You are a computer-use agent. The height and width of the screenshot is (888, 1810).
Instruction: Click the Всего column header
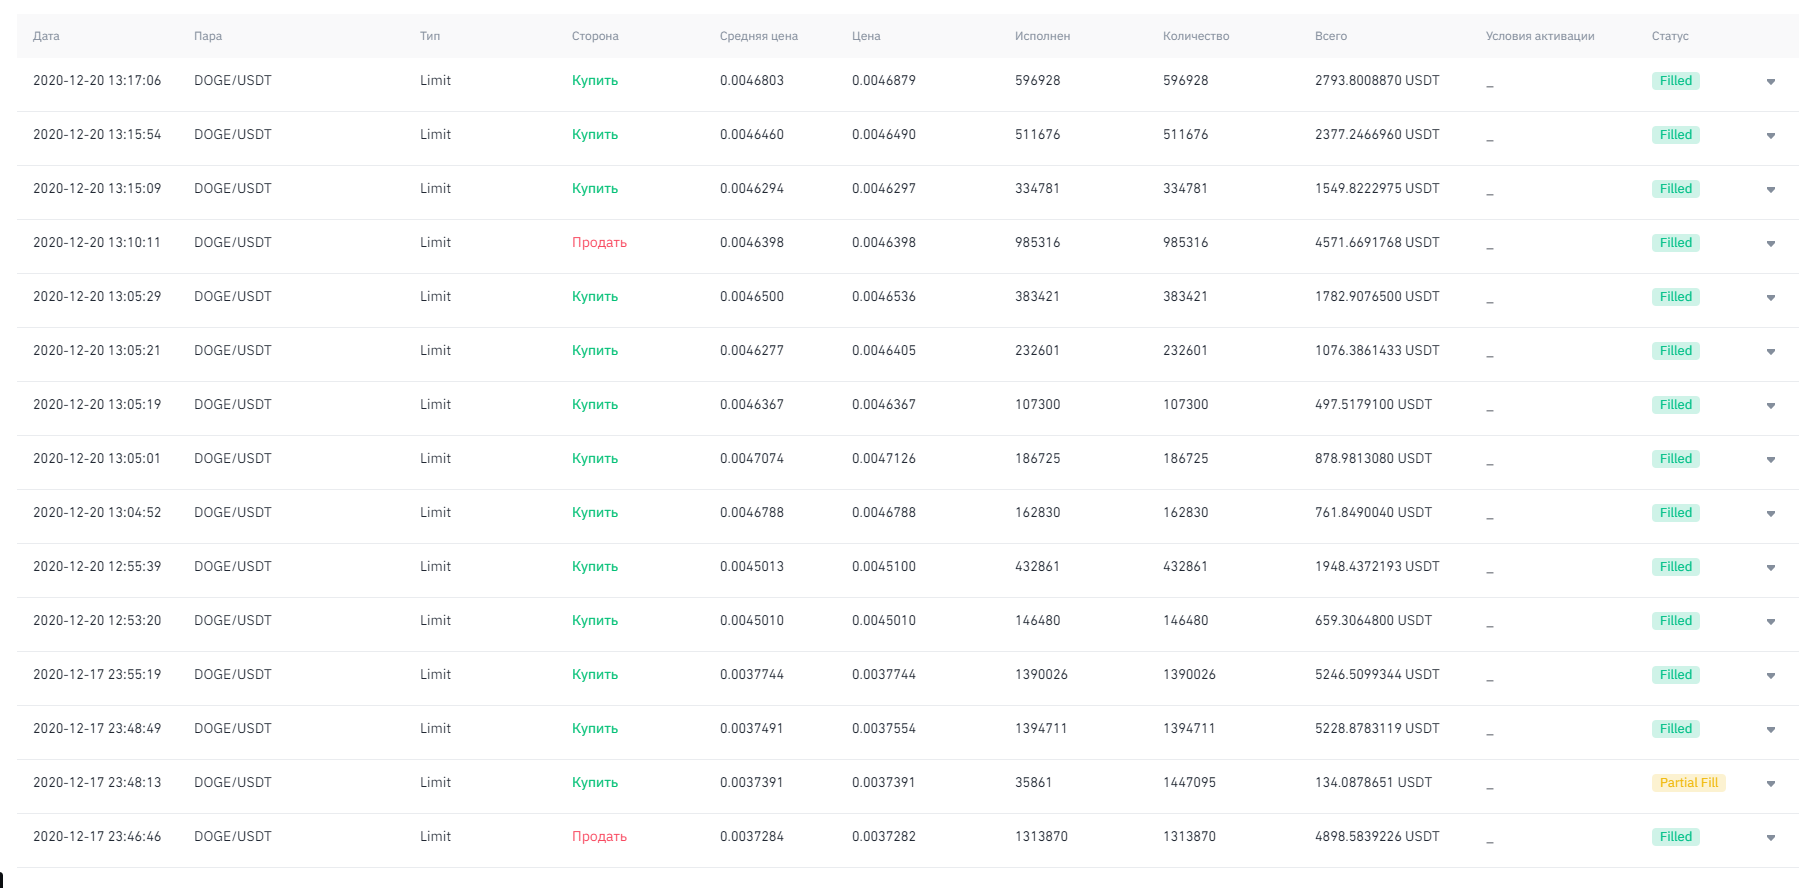click(1331, 36)
